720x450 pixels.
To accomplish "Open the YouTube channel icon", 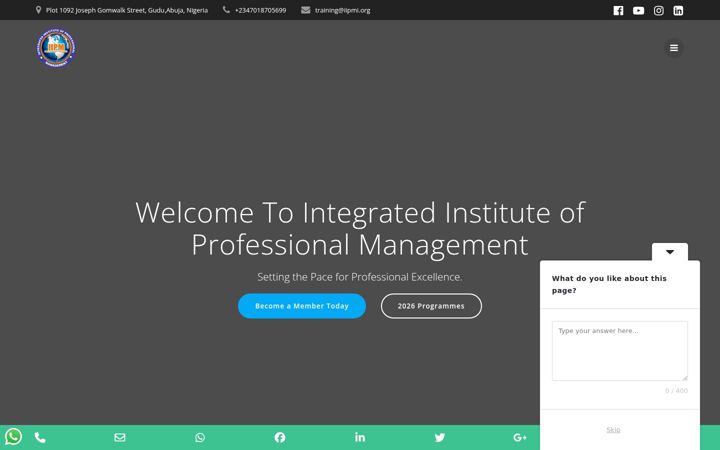I will 638,11.
